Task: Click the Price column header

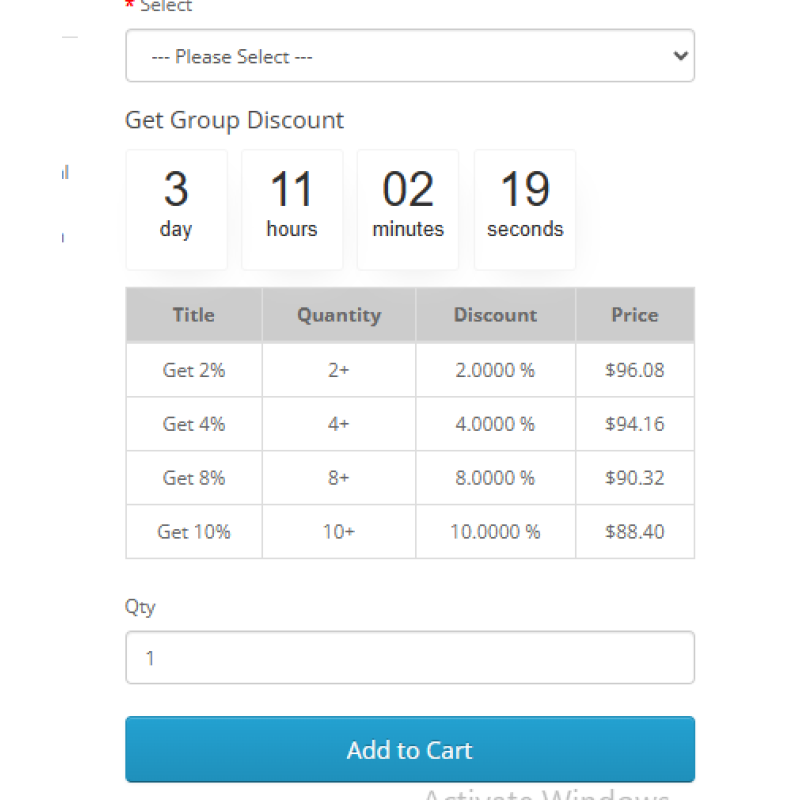Action: [635, 315]
